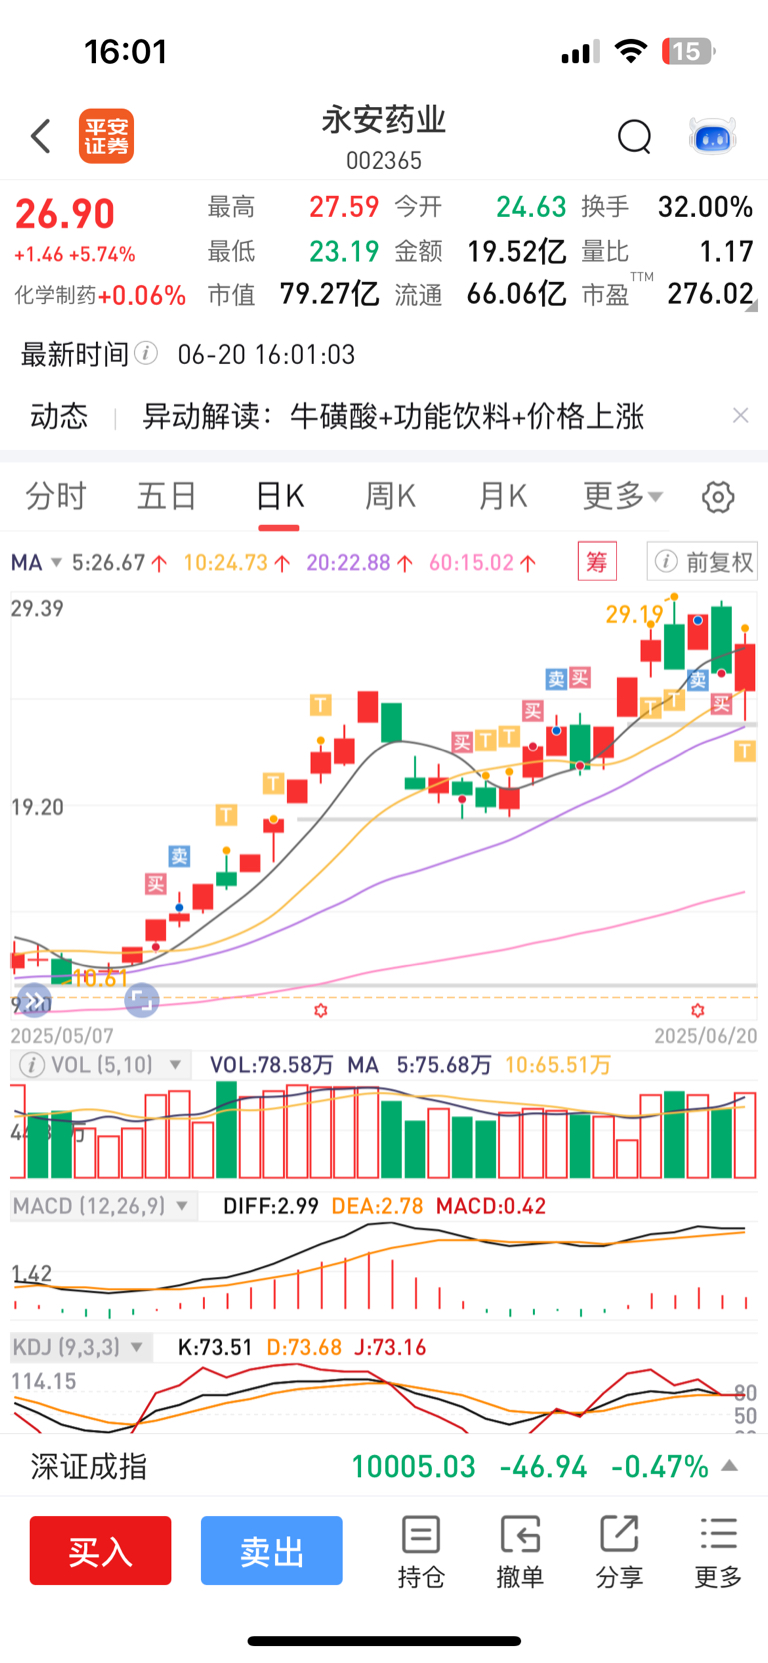Viewport: 768px width, 1663px height.
Task: Tap VOL:78.58万 reading
Action: 271,1065
